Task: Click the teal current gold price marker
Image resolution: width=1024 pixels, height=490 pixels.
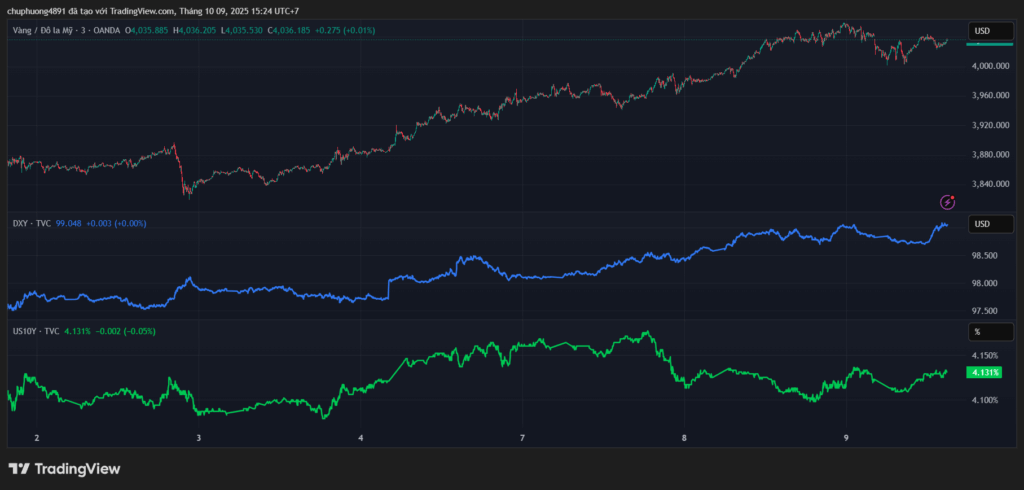Action: [989, 44]
